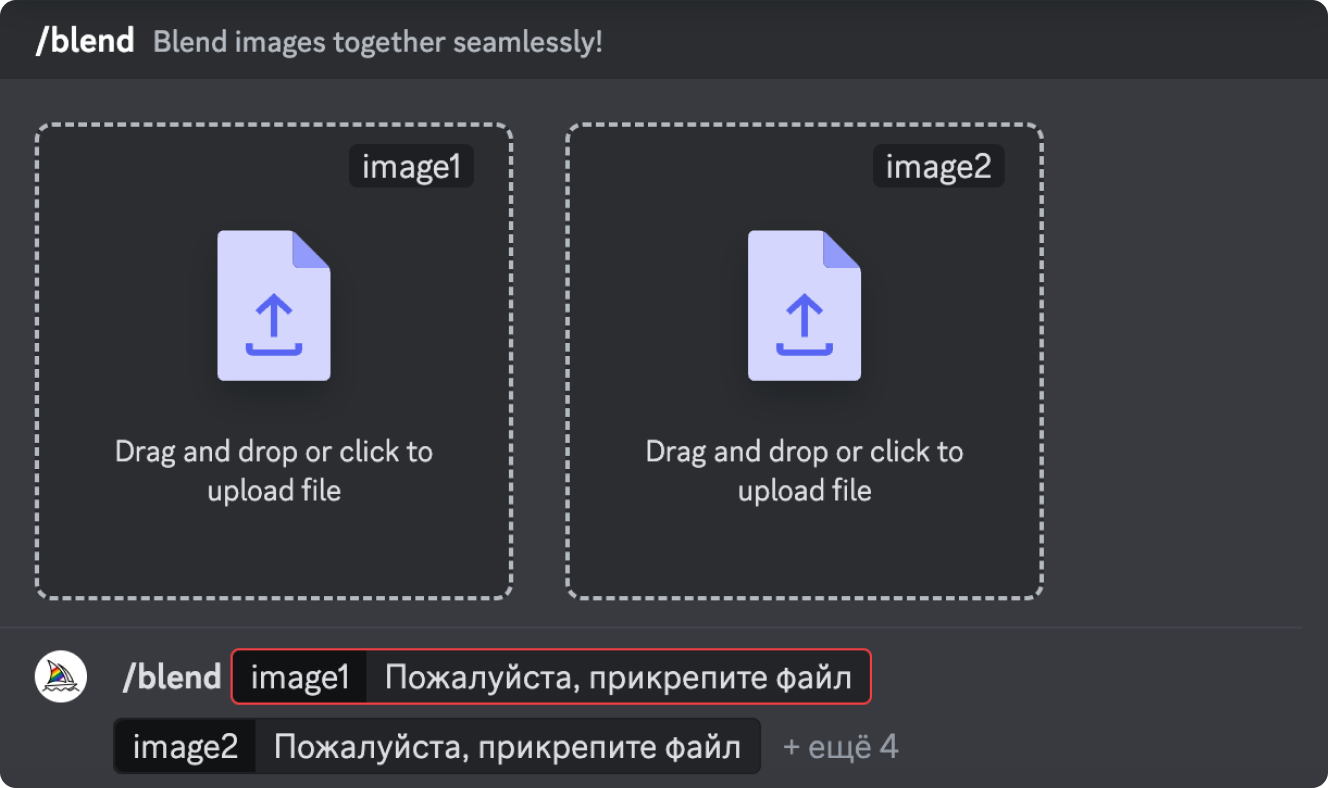Click the Midjourney sailboat avatar

pyautogui.click(x=61, y=676)
